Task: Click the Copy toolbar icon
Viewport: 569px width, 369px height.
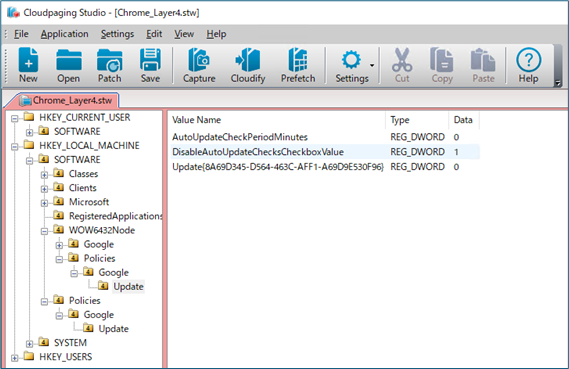Action: [442, 60]
